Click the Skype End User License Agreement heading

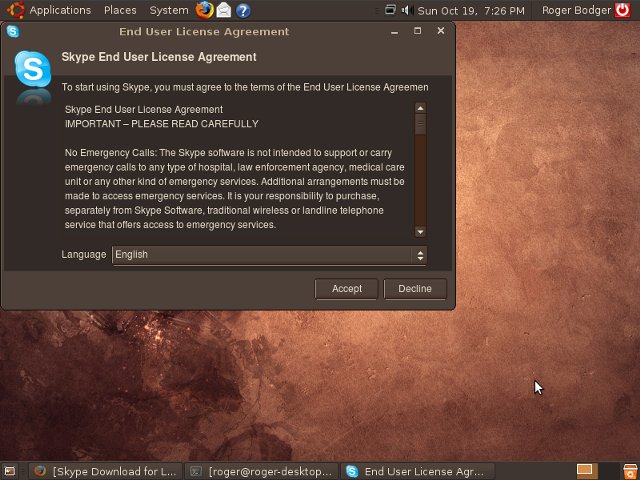pyautogui.click(x=159, y=57)
